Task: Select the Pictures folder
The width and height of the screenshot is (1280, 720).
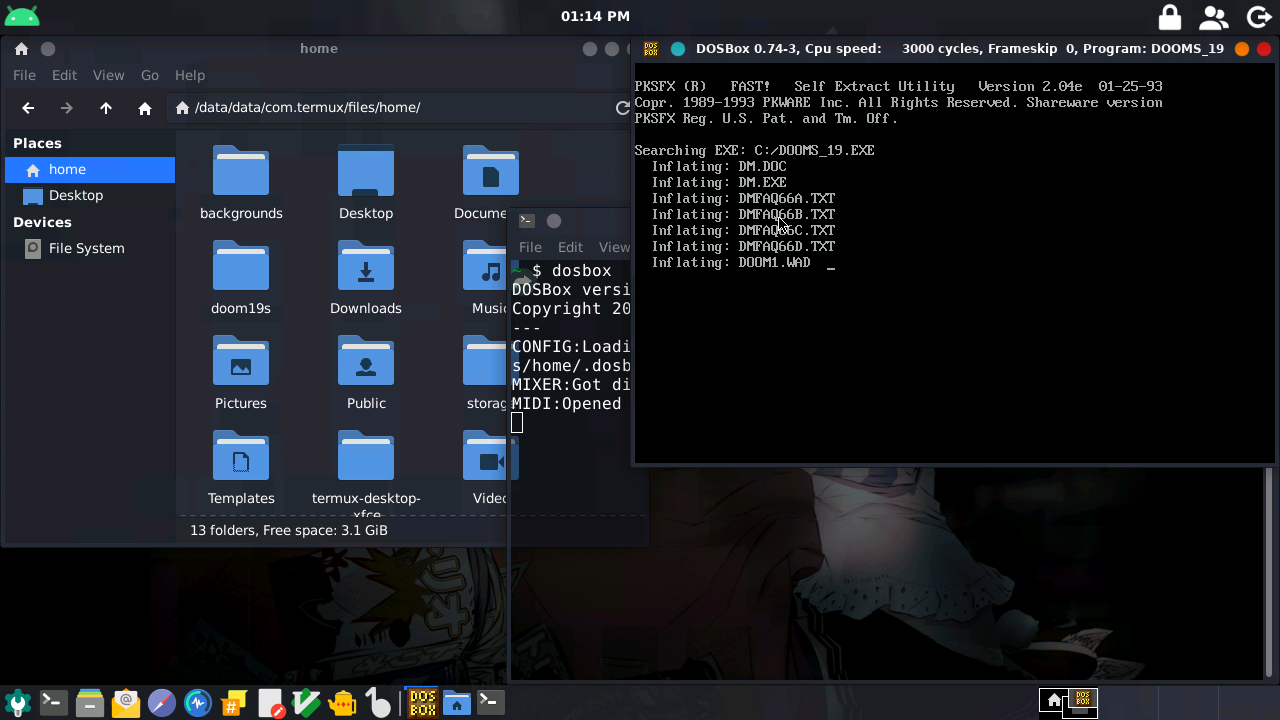Action: (241, 372)
